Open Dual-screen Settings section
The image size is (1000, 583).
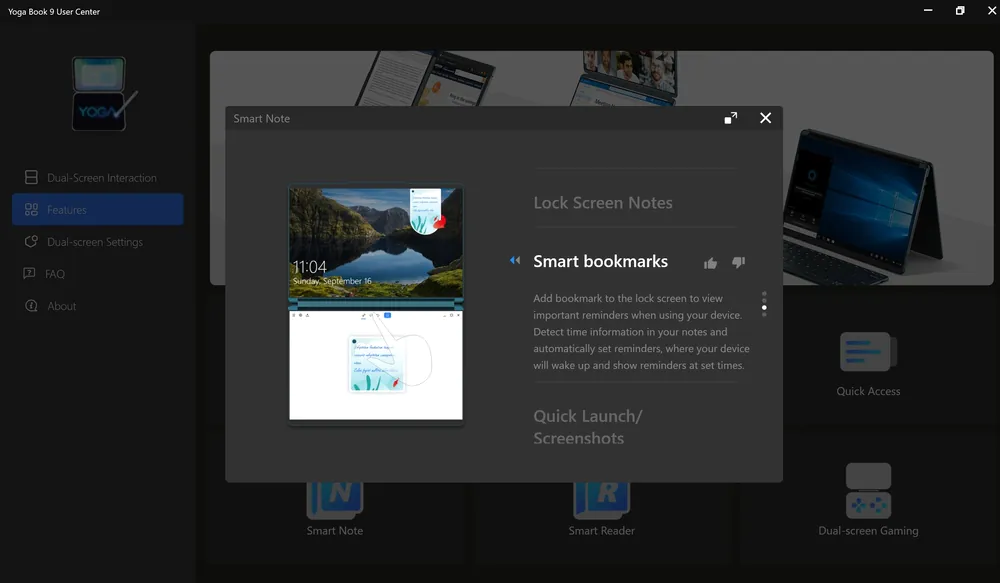(x=98, y=242)
